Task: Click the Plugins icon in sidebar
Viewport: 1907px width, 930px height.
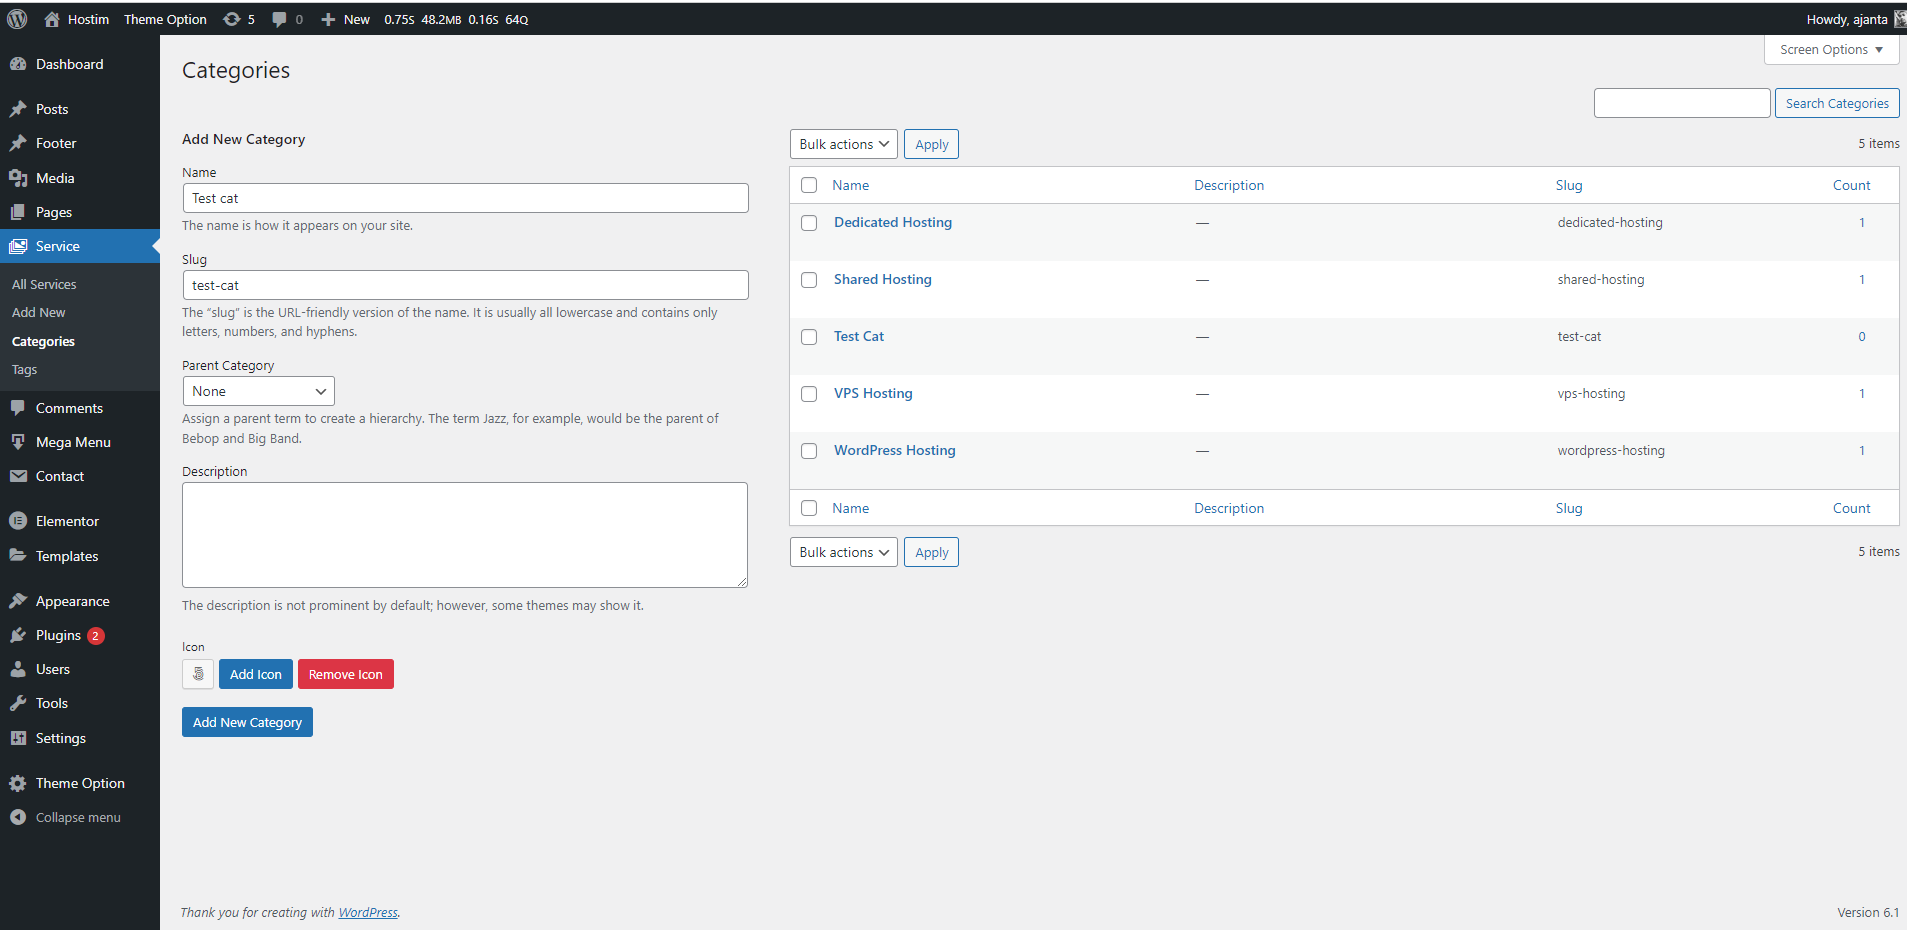Action: (18, 635)
